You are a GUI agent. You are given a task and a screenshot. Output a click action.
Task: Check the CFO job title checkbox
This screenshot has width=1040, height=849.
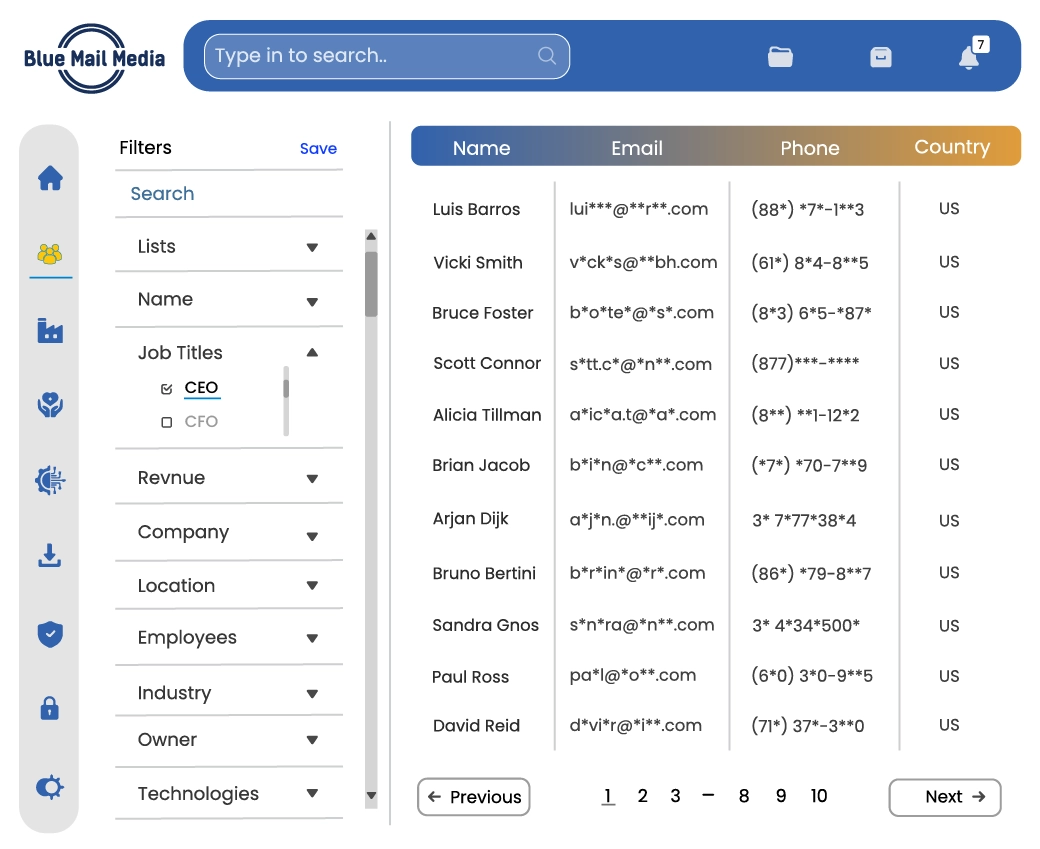click(167, 423)
